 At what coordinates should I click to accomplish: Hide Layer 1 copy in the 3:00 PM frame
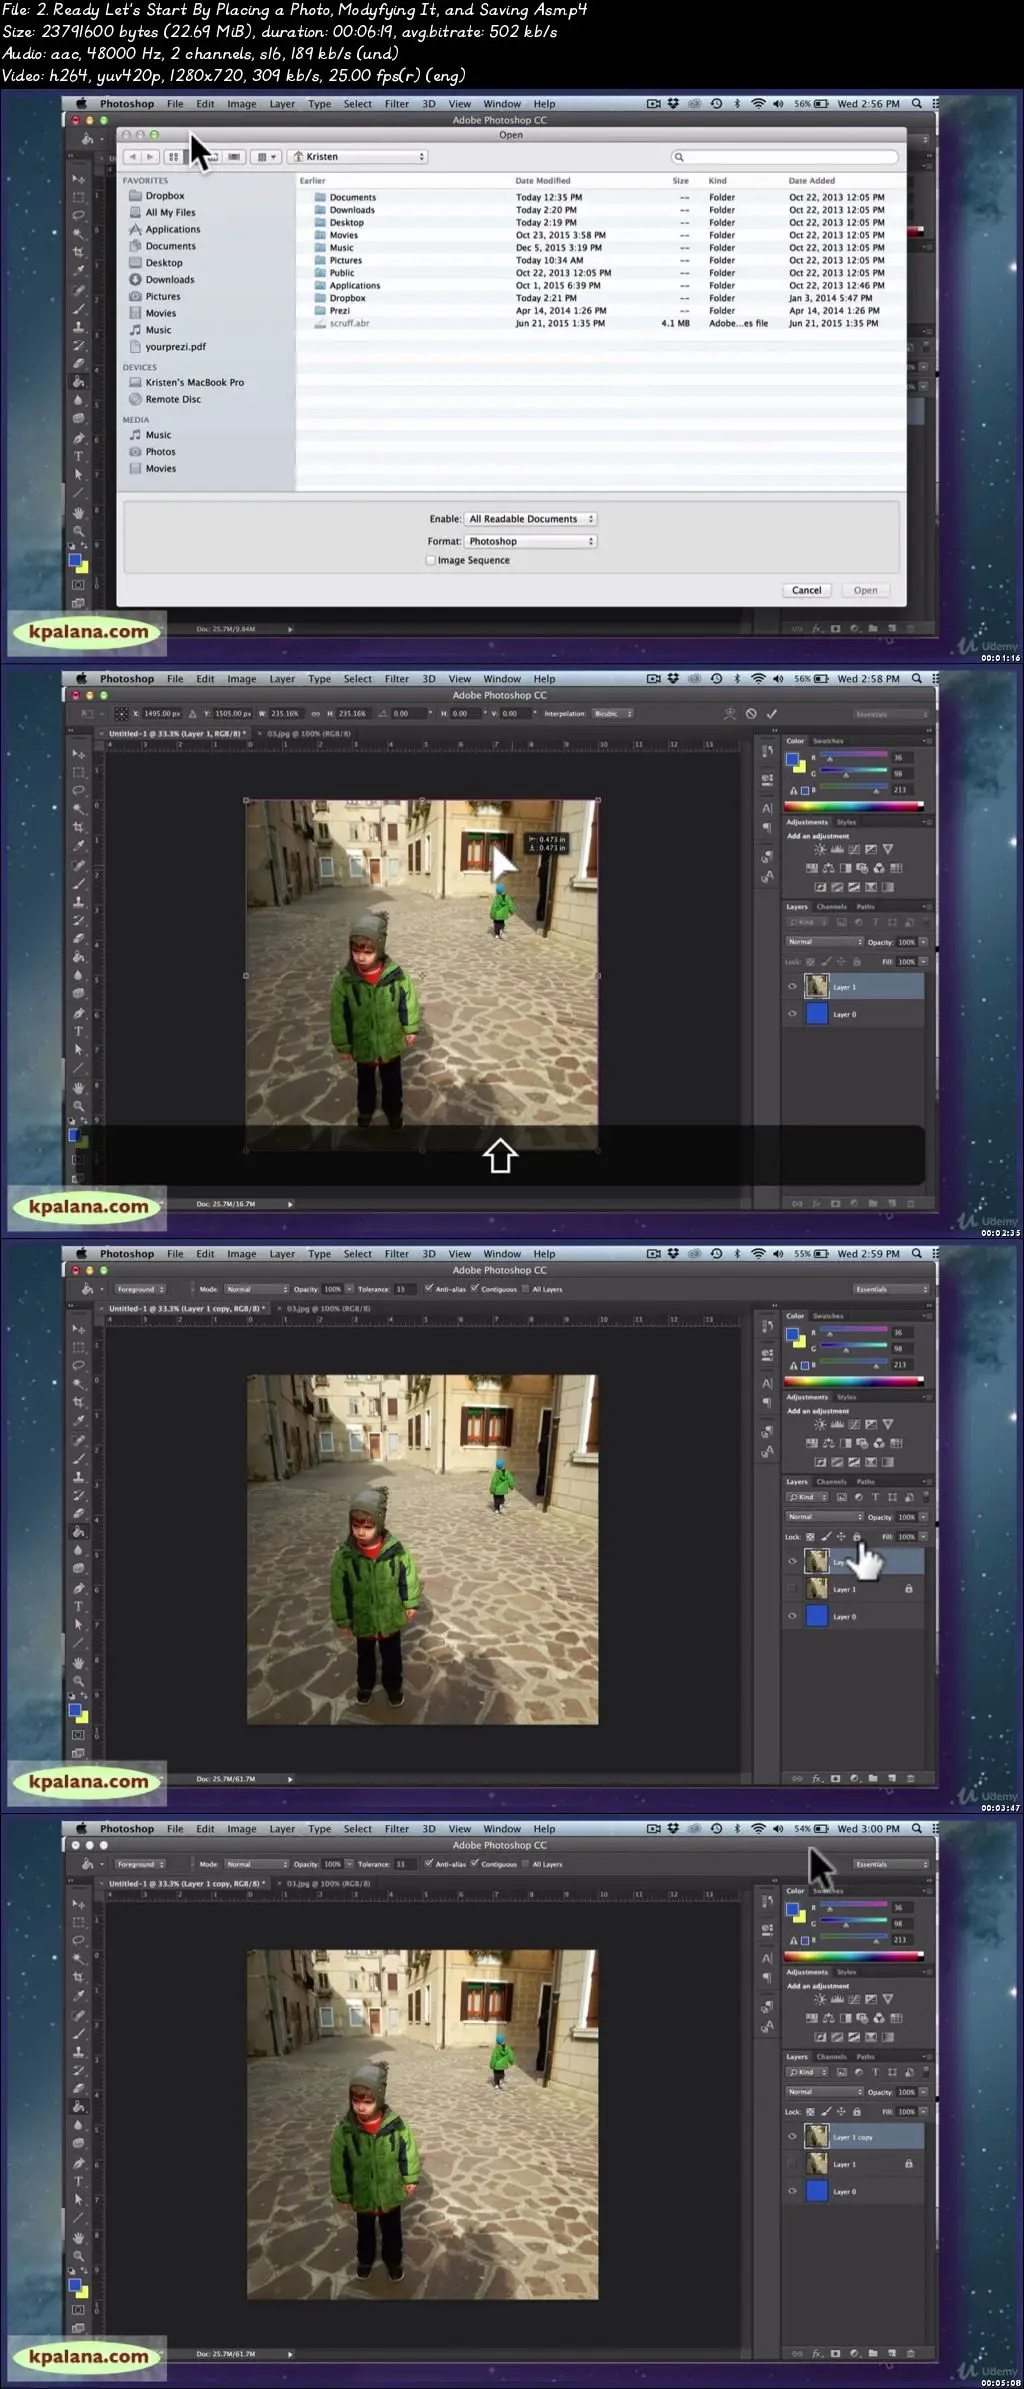click(x=793, y=2136)
